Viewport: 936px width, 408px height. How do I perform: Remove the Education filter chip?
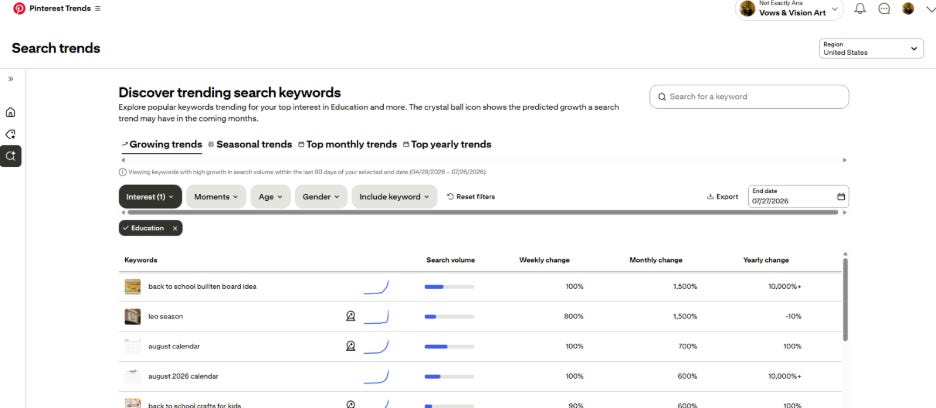pyautogui.click(x=175, y=228)
